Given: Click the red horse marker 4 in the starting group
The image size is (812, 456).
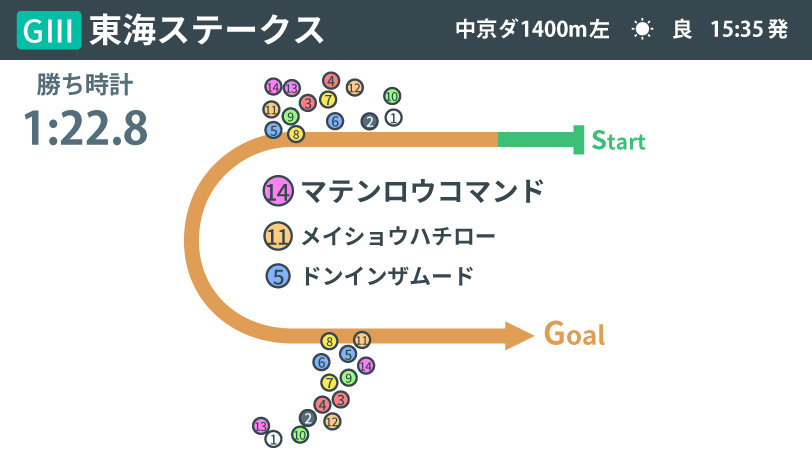Looking at the screenshot, I should pyautogui.click(x=331, y=81).
